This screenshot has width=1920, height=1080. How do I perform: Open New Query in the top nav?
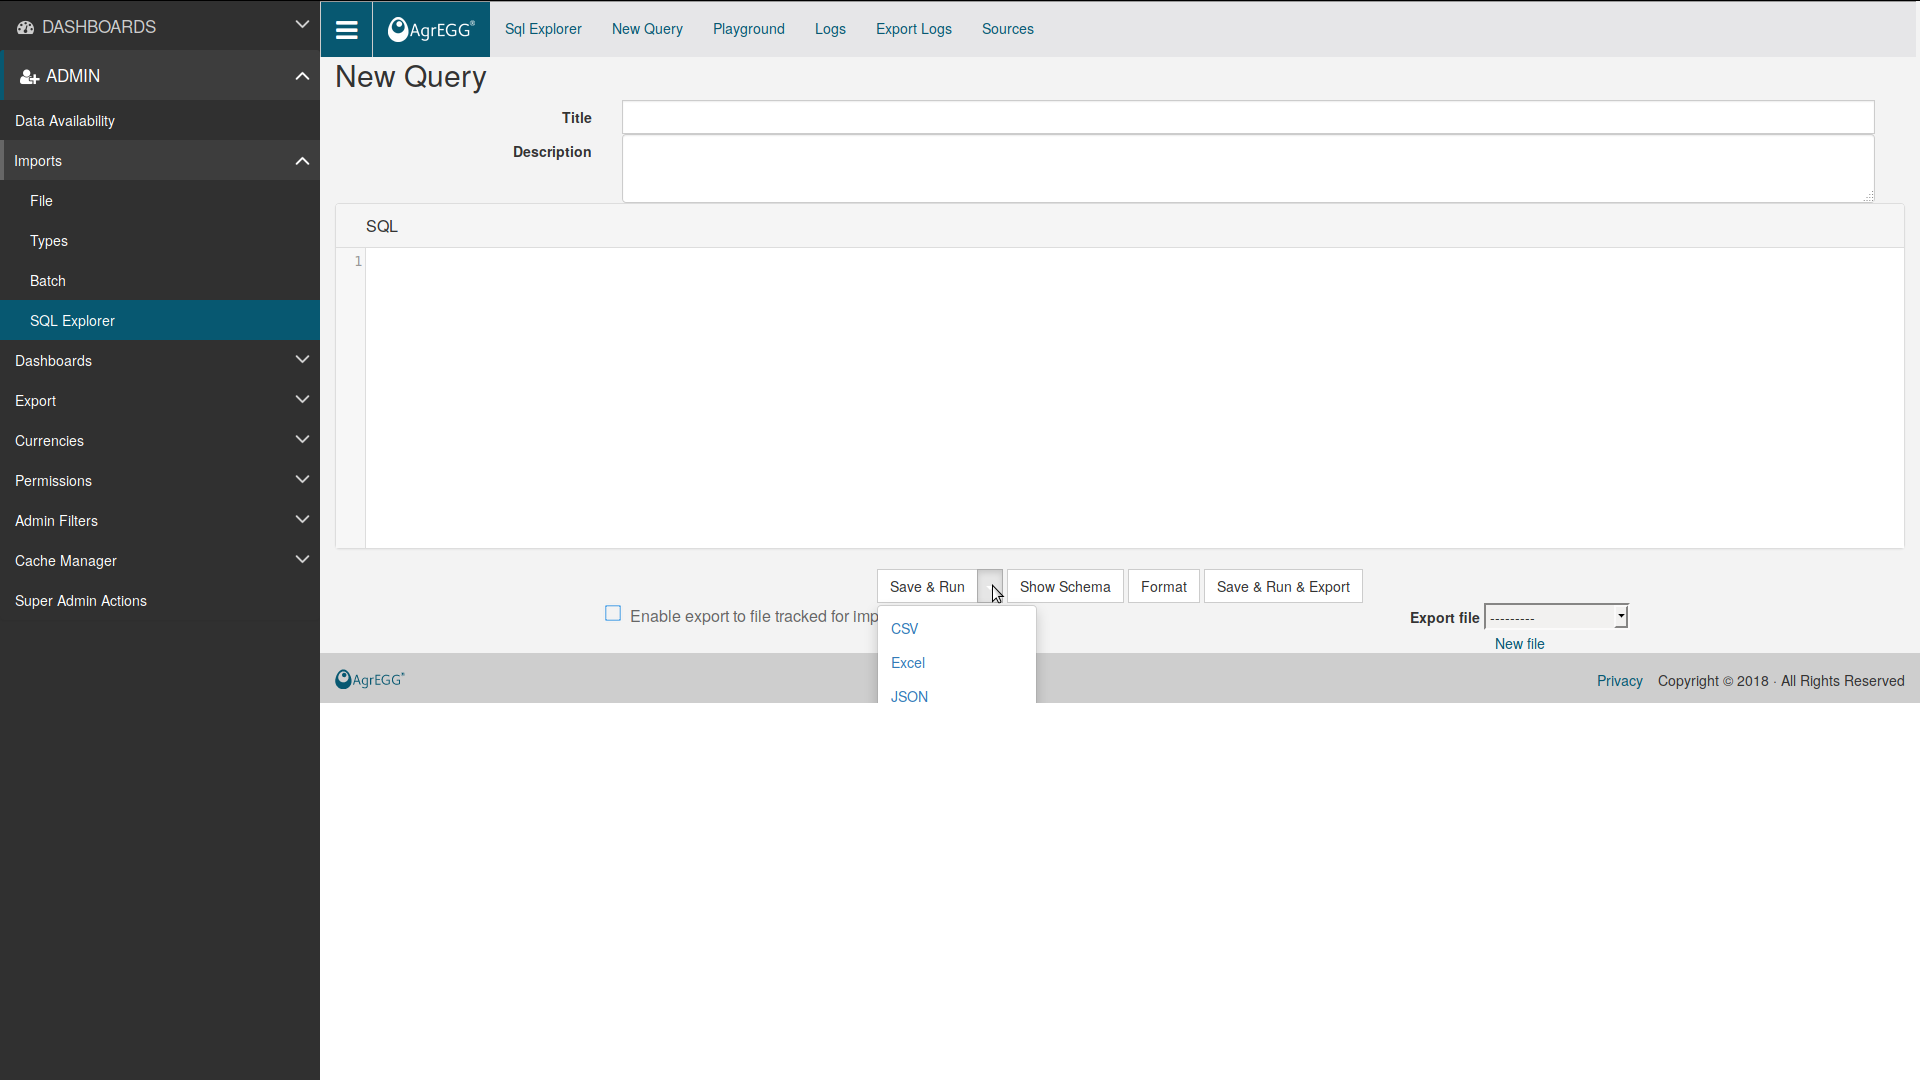(647, 29)
